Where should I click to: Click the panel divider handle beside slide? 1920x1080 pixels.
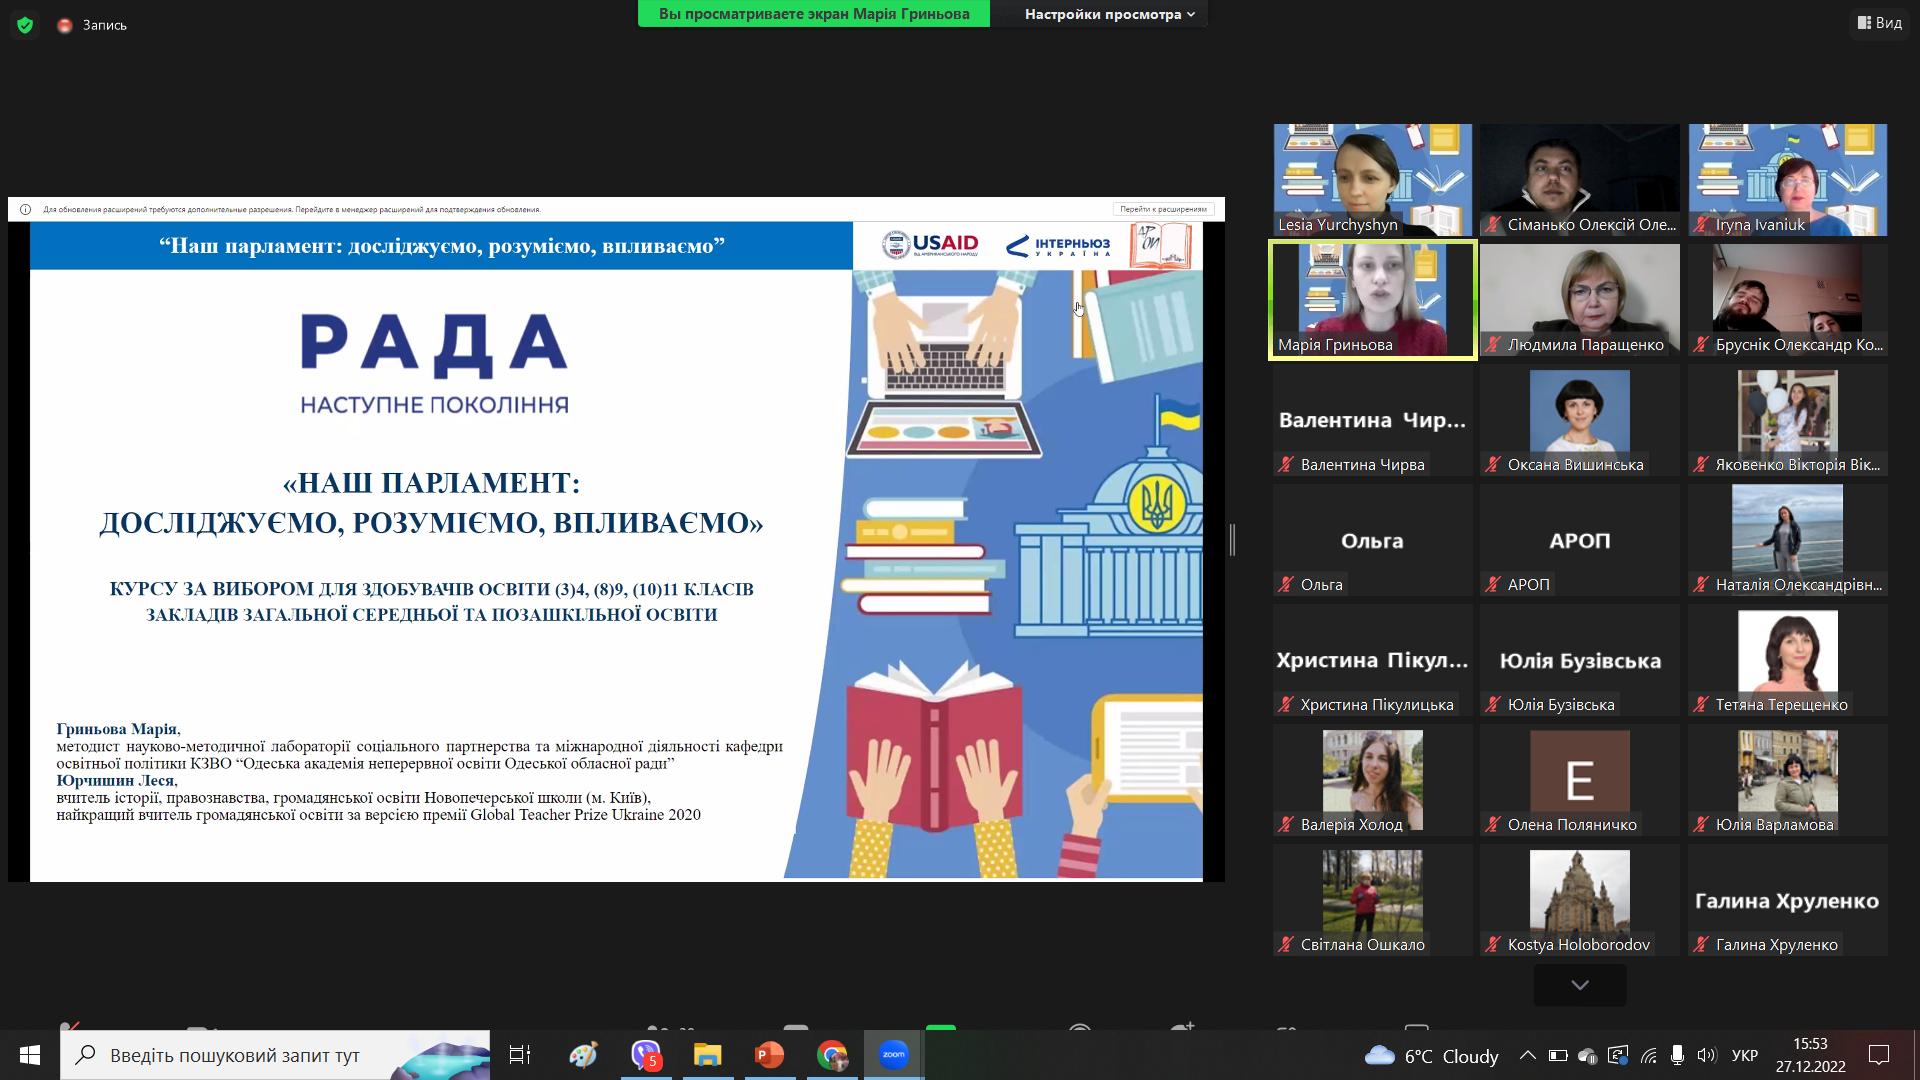coord(1233,539)
